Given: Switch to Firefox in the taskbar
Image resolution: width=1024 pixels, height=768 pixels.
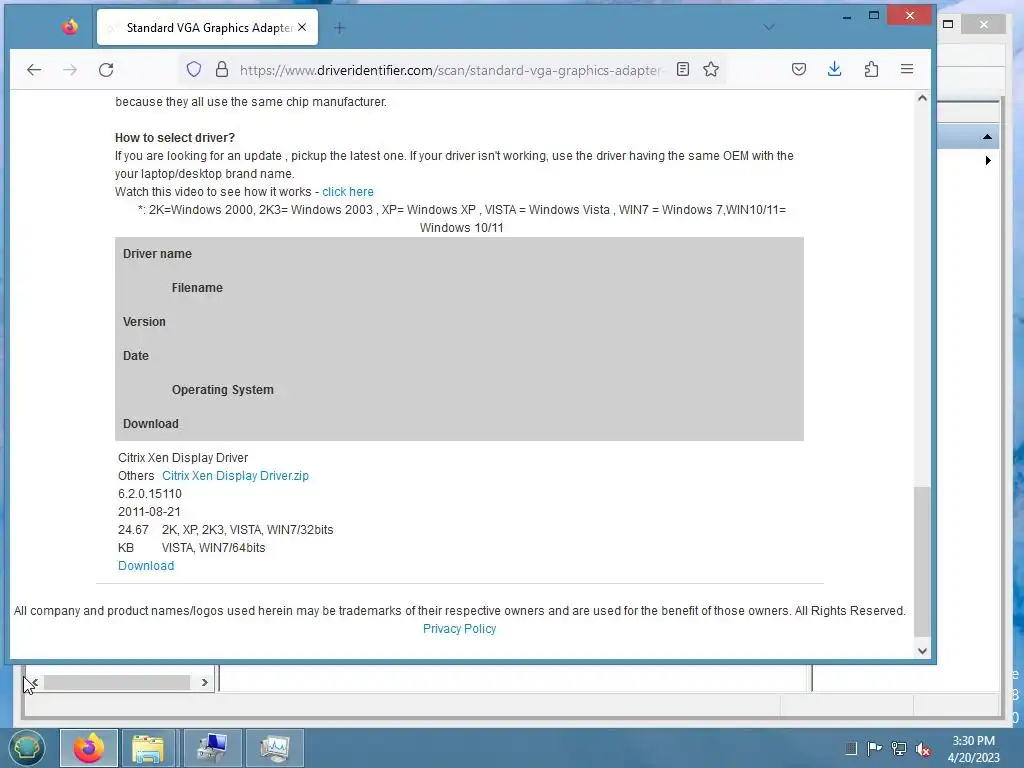Looking at the screenshot, I should pos(89,748).
